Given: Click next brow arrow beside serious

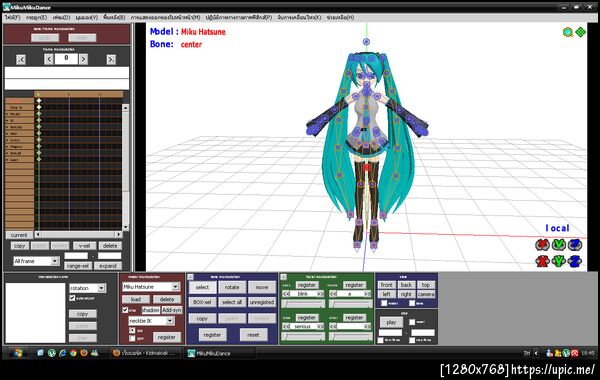Looking at the screenshot, I should click(x=320, y=326).
